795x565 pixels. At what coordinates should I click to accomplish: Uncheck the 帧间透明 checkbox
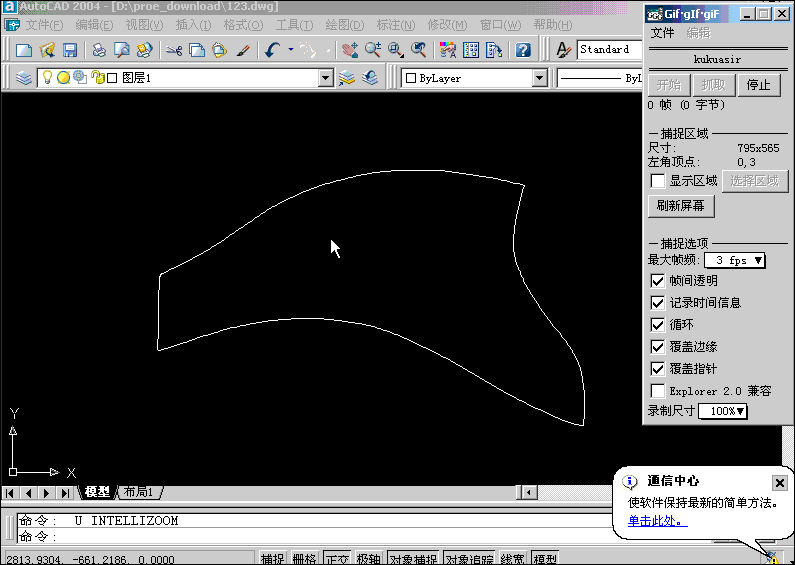[658, 281]
